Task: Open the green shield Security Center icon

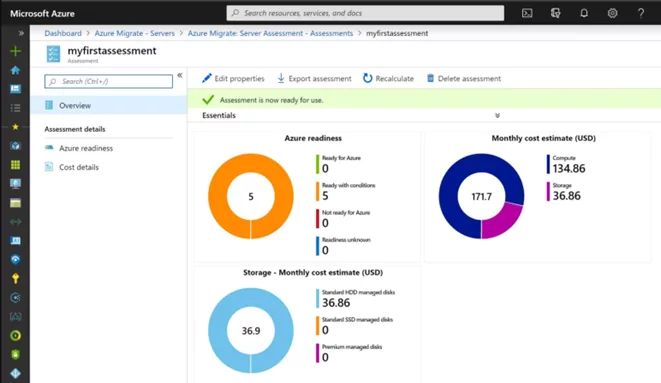Action: click(15, 354)
